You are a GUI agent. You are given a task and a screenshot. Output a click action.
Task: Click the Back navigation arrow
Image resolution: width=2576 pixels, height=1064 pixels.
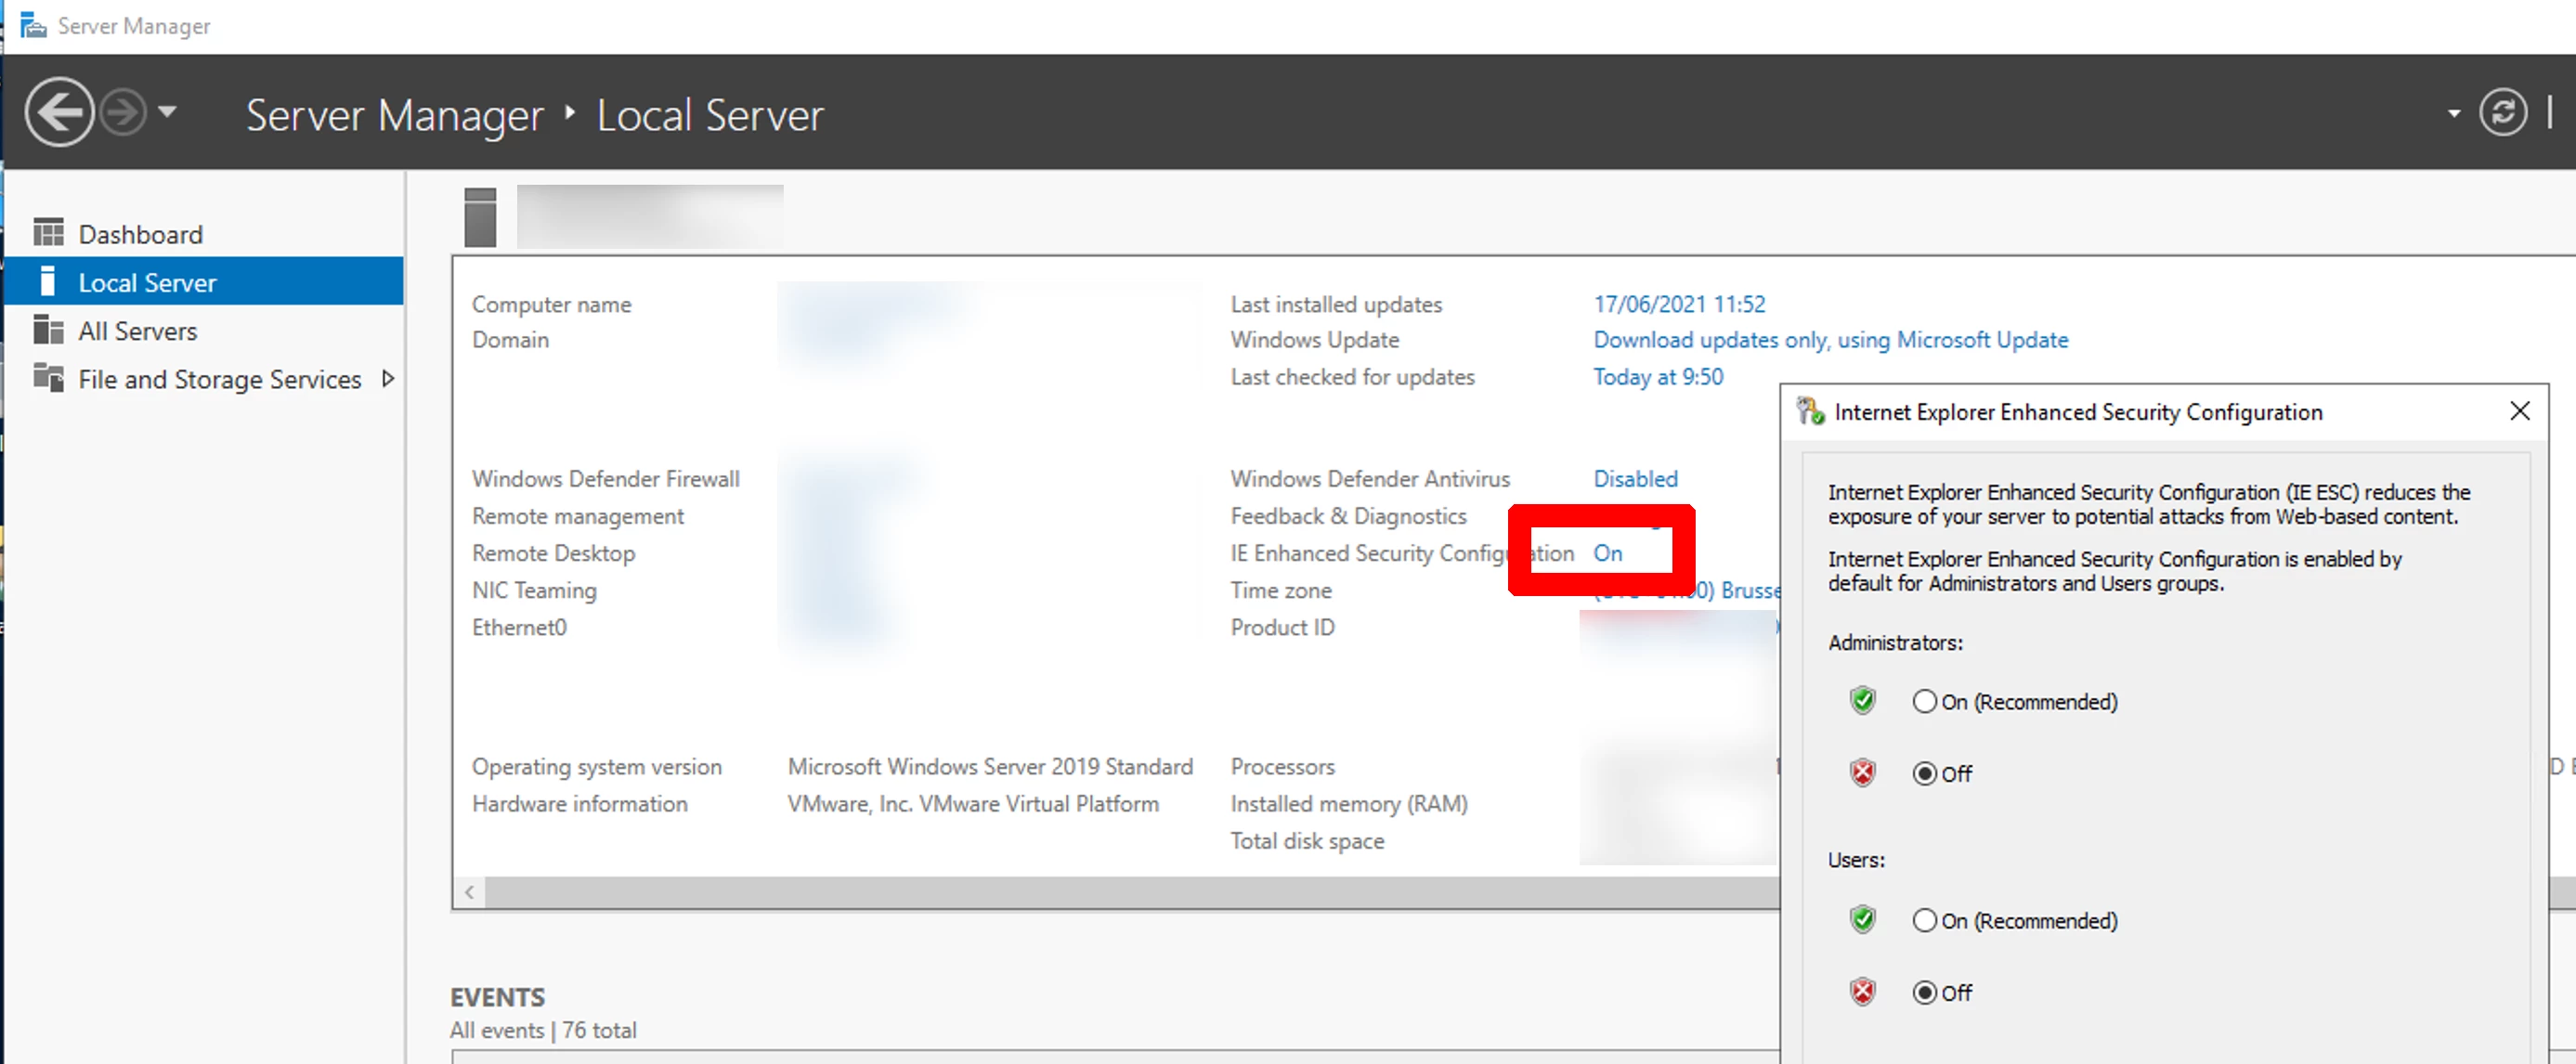(59, 112)
